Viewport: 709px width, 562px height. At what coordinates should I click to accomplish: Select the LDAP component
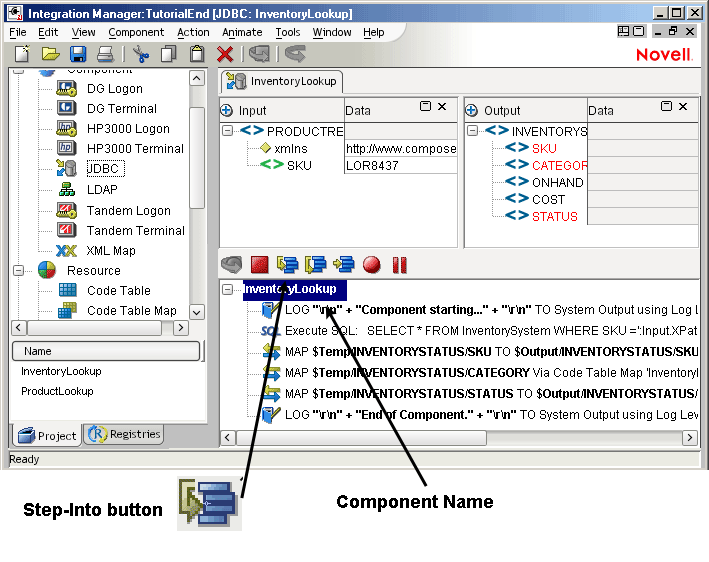coord(102,189)
